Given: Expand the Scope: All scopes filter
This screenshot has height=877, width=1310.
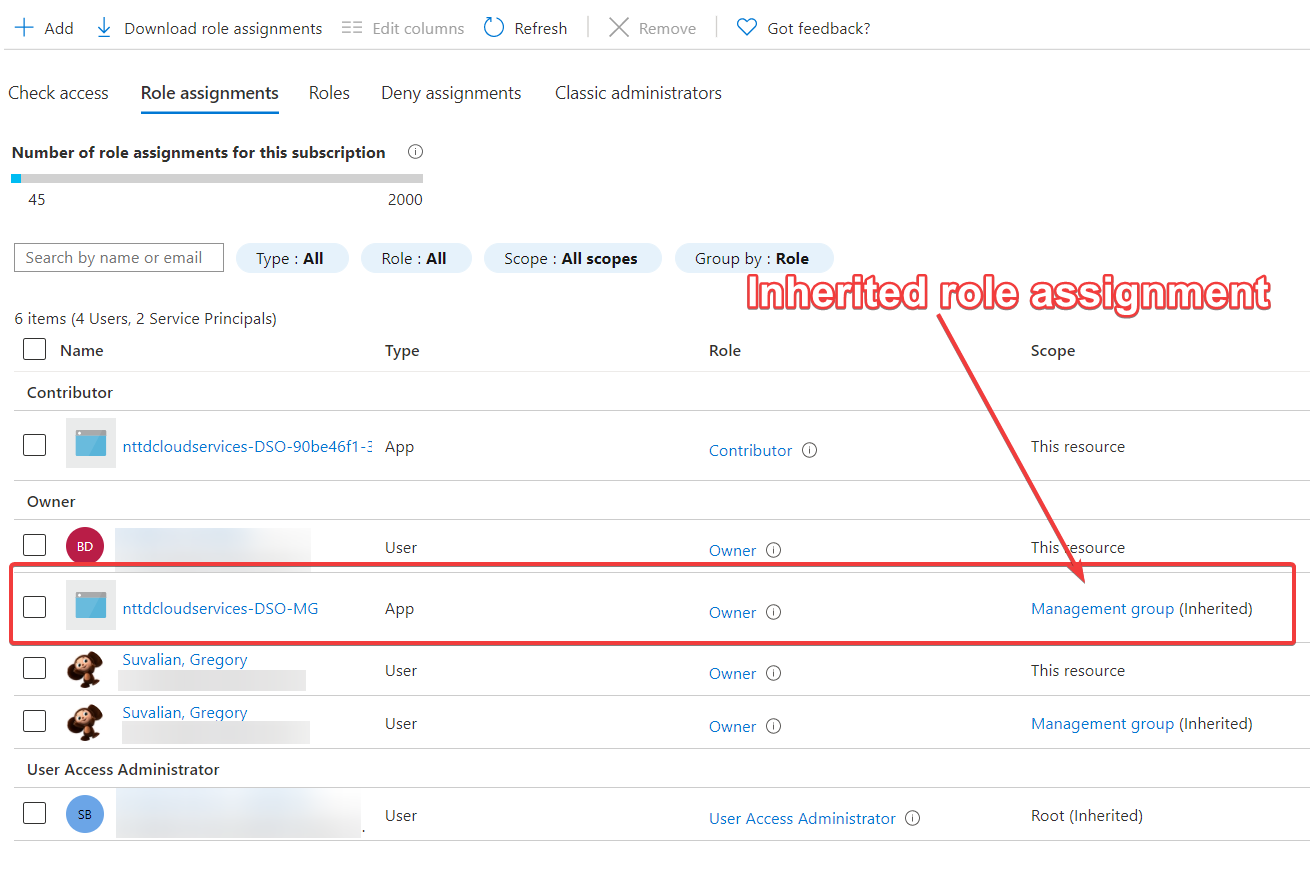Looking at the screenshot, I should [572, 258].
